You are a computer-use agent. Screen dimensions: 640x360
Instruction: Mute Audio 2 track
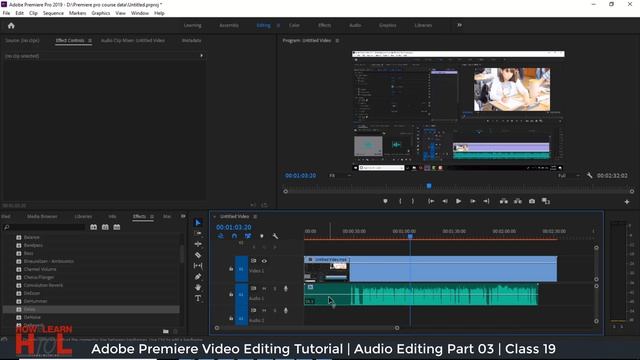tap(264, 311)
